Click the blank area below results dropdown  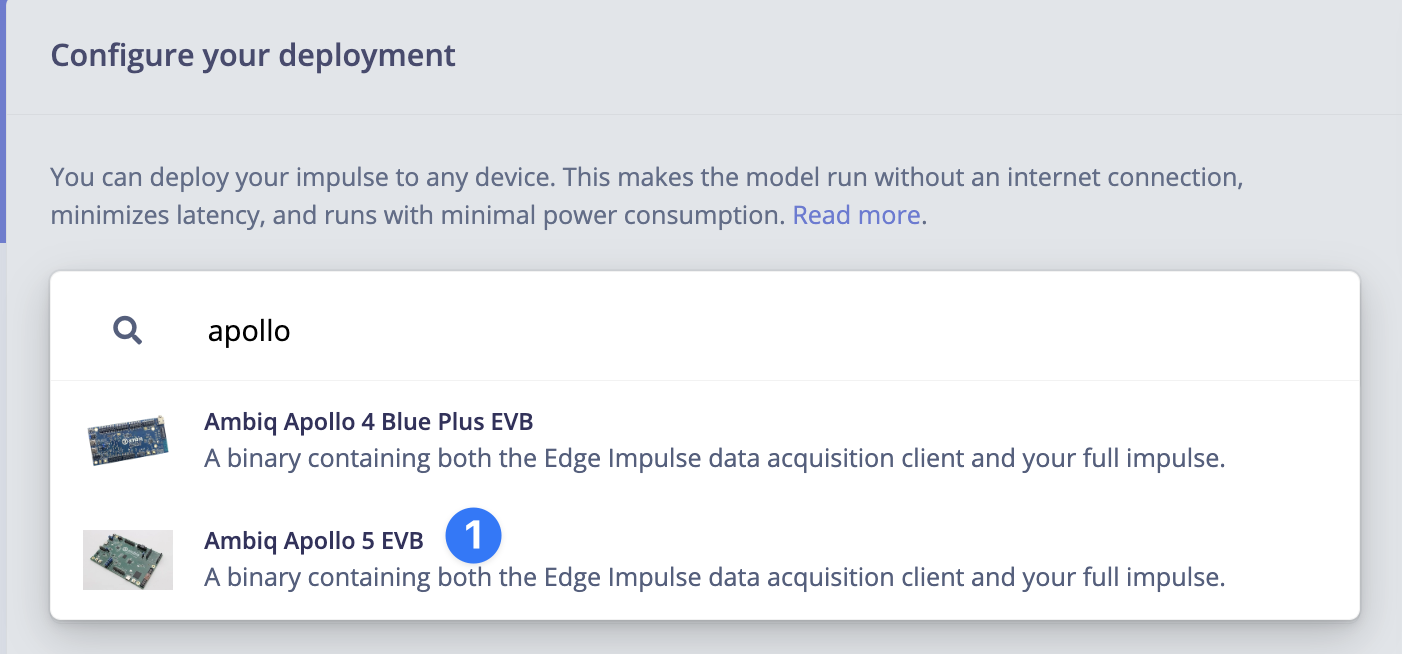tap(700, 638)
